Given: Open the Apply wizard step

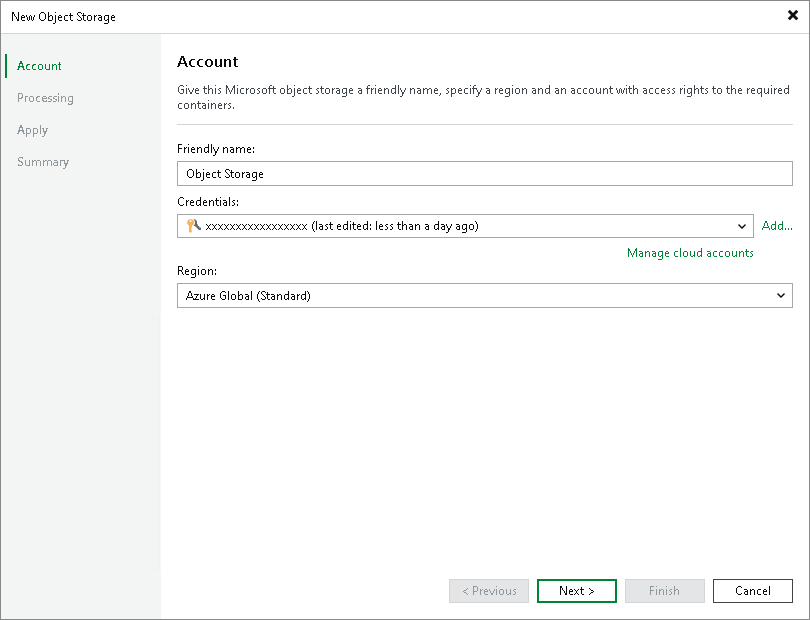Looking at the screenshot, I should (x=33, y=130).
